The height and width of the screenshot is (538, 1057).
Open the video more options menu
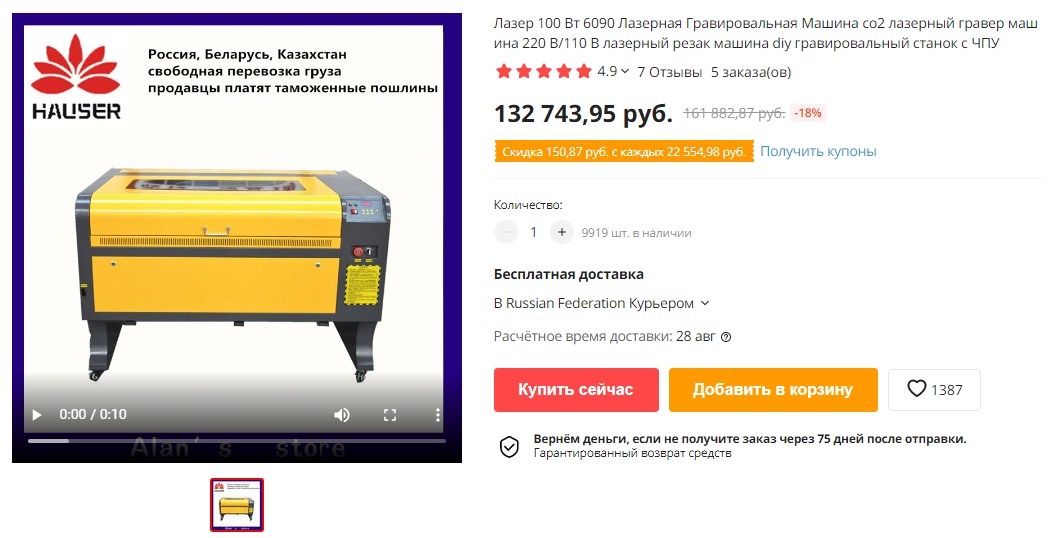pos(437,415)
